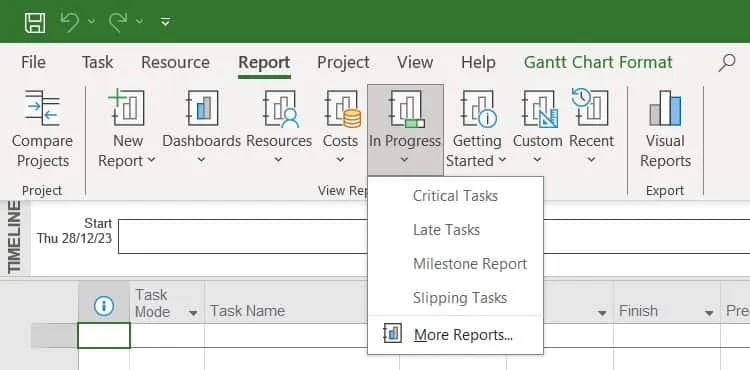This screenshot has width=750, height=370.
Task: Click the info indicator column header
Action: 104,306
